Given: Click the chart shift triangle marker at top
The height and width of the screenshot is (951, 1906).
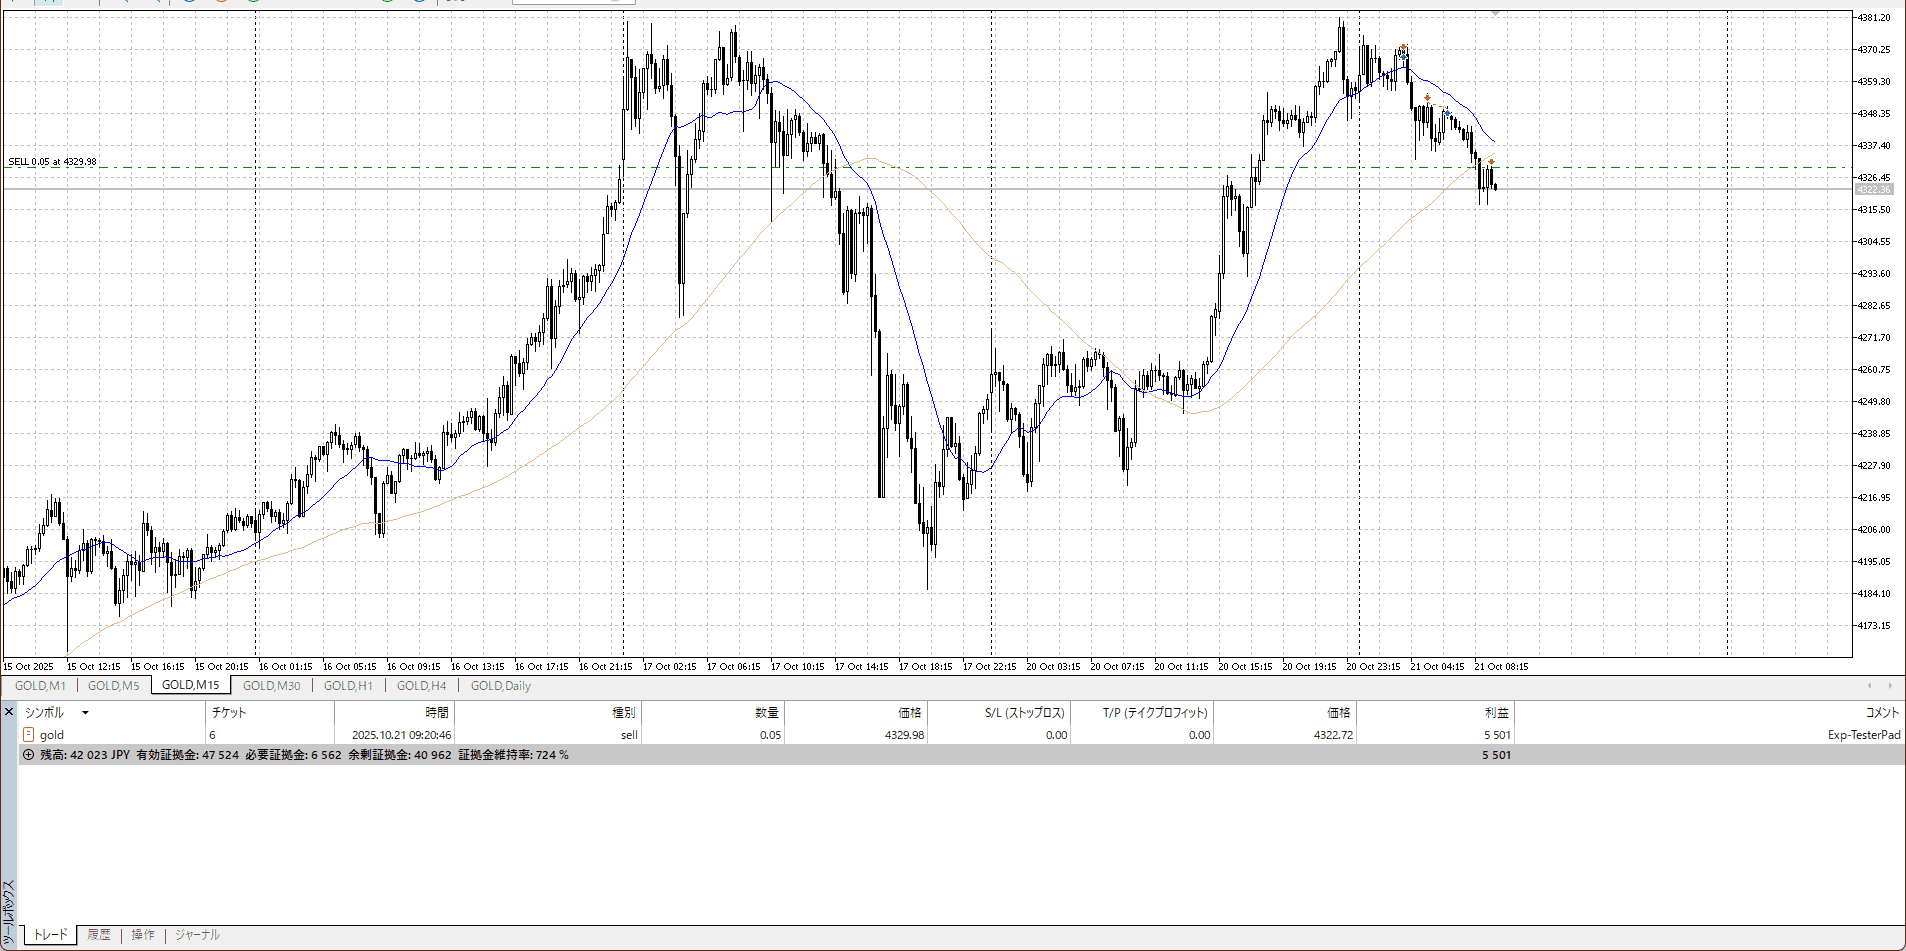Looking at the screenshot, I should (x=1495, y=14).
